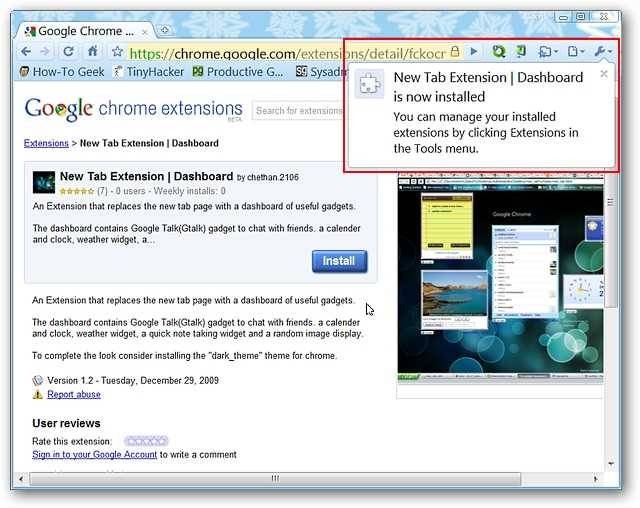Open the bookmarks folder dropdown in the toolbar
The width and height of the screenshot is (640, 508).
pos(547,51)
